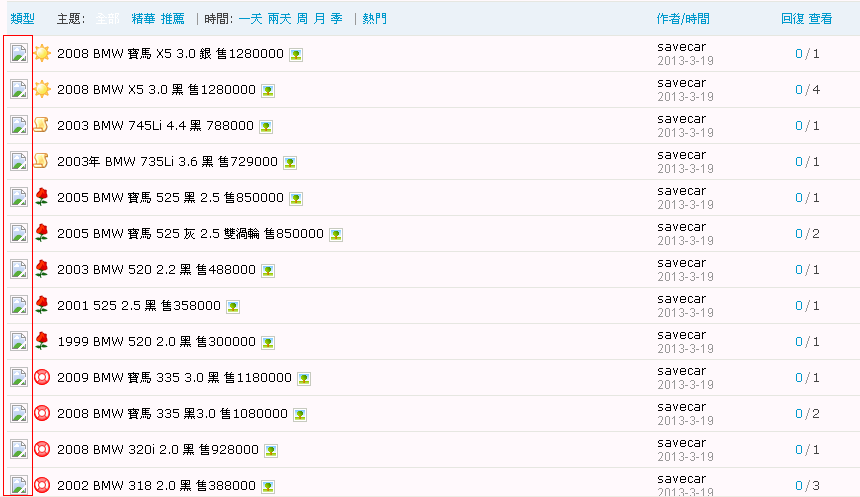Open thread 2003 BMW 745Li 4.4 黑 788000
This screenshot has width=860, height=497.
(x=155, y=126)
